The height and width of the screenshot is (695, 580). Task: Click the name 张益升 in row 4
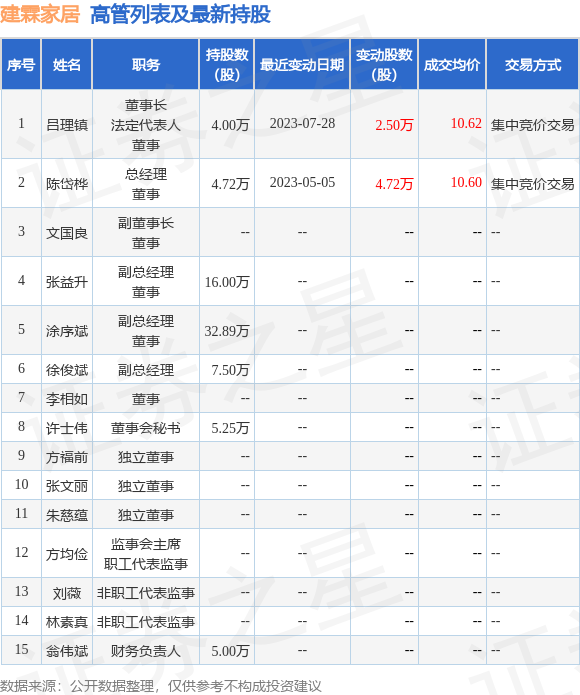tap(67, 282)
